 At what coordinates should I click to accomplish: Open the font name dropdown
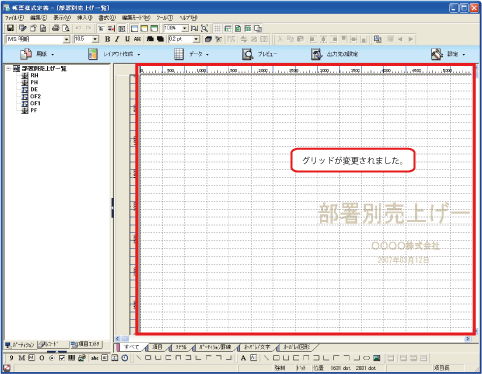(x=67, y=39)
